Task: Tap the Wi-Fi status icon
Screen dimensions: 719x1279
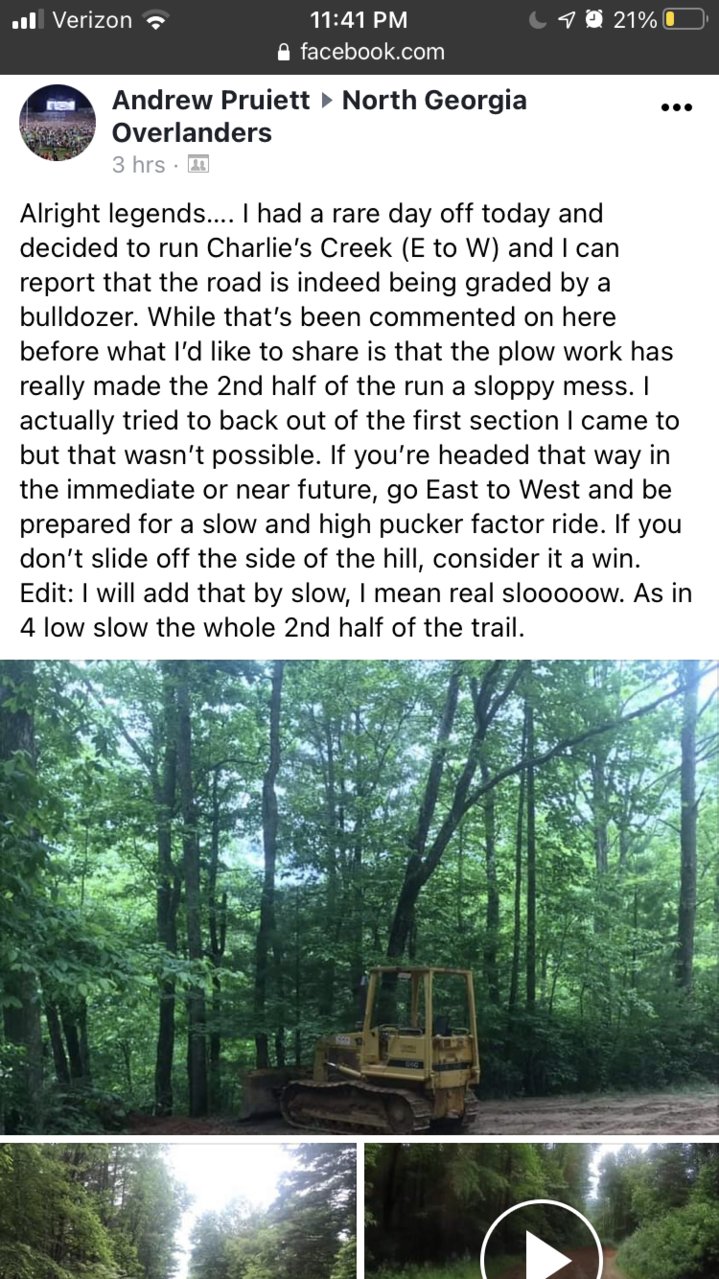Action: [154, 19]
